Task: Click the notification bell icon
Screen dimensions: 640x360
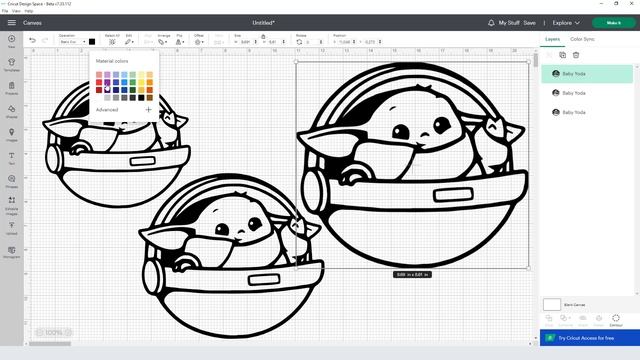Action: (491, 23)
